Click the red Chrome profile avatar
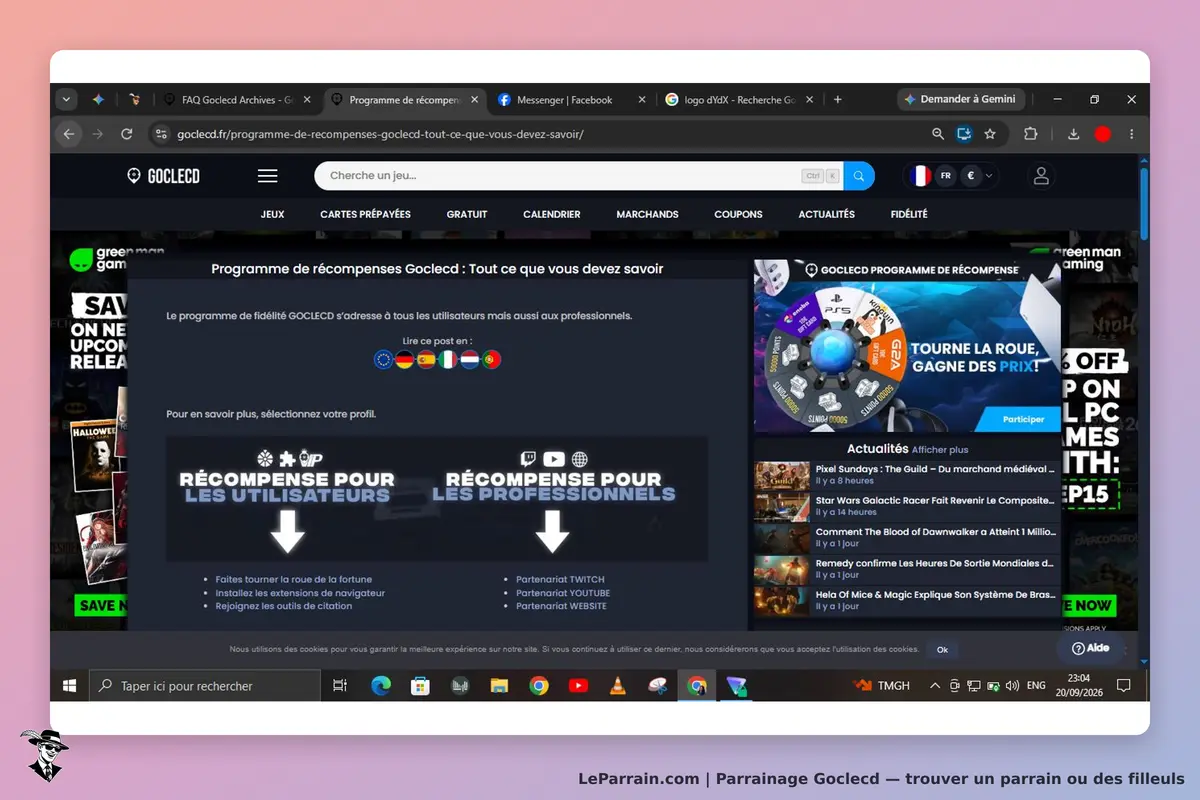 point(1103,134)
